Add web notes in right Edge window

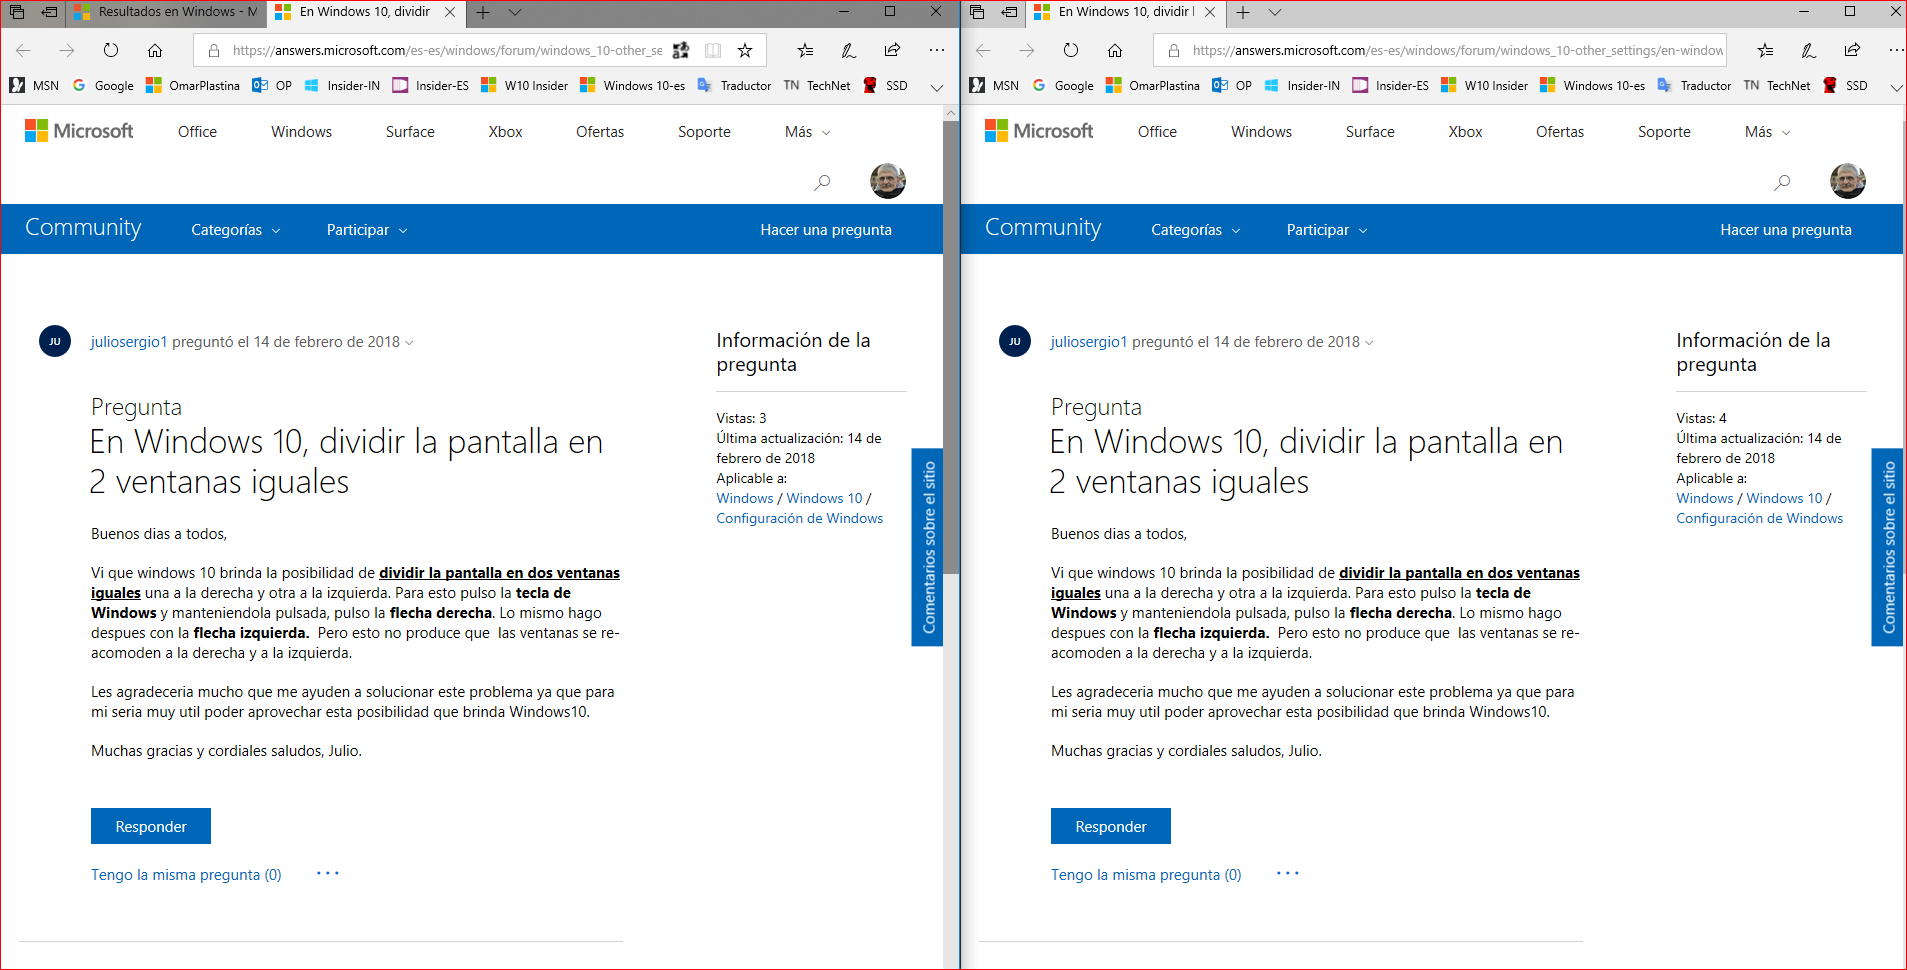coord(1809,50)
